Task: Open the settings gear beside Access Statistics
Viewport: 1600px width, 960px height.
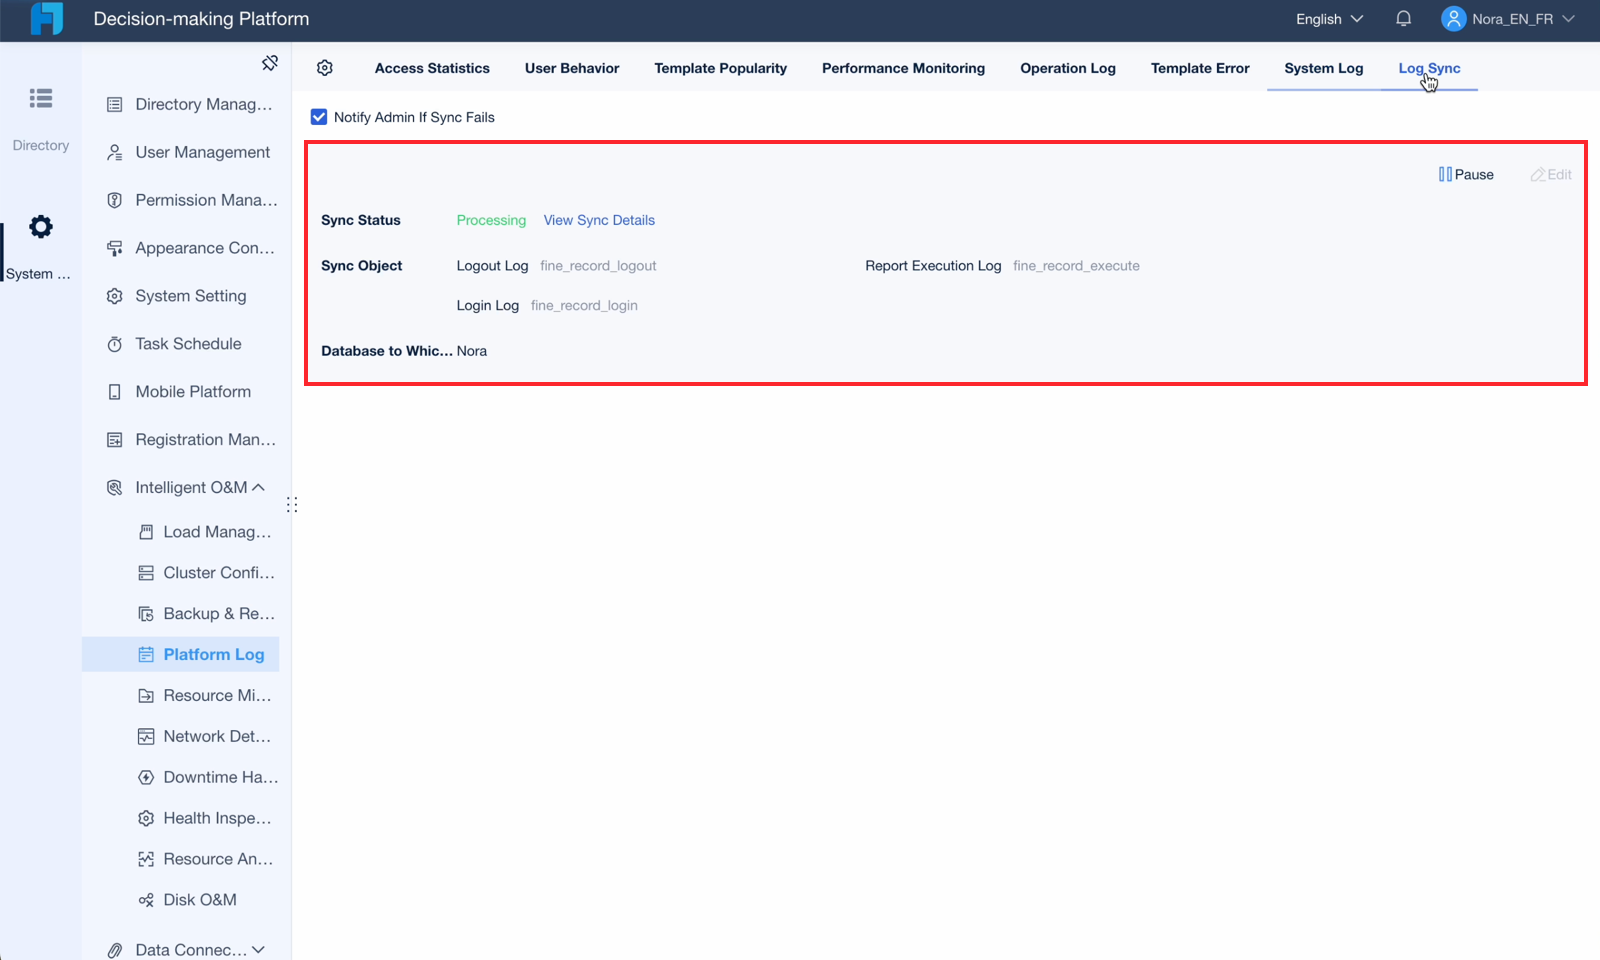Action: 325,68
